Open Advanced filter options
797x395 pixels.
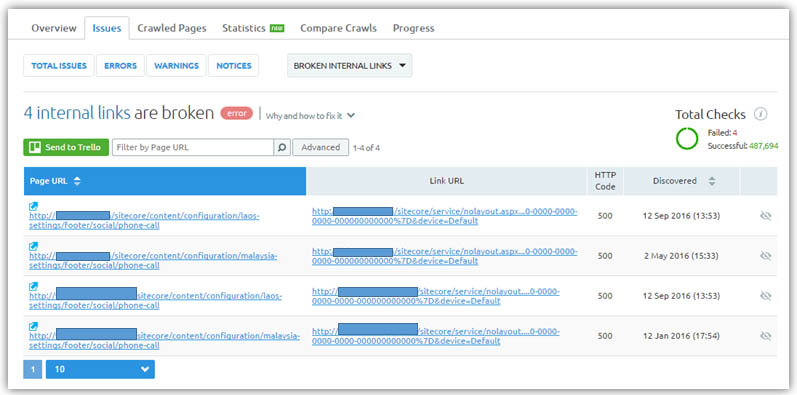[x=321, y=147]
